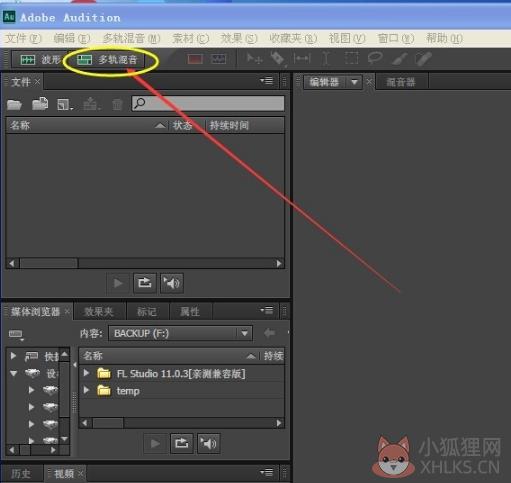This screenshot has height=483, width=511.
Task: Open the Files (文件) panel options menu
Action: coord(267,81)
